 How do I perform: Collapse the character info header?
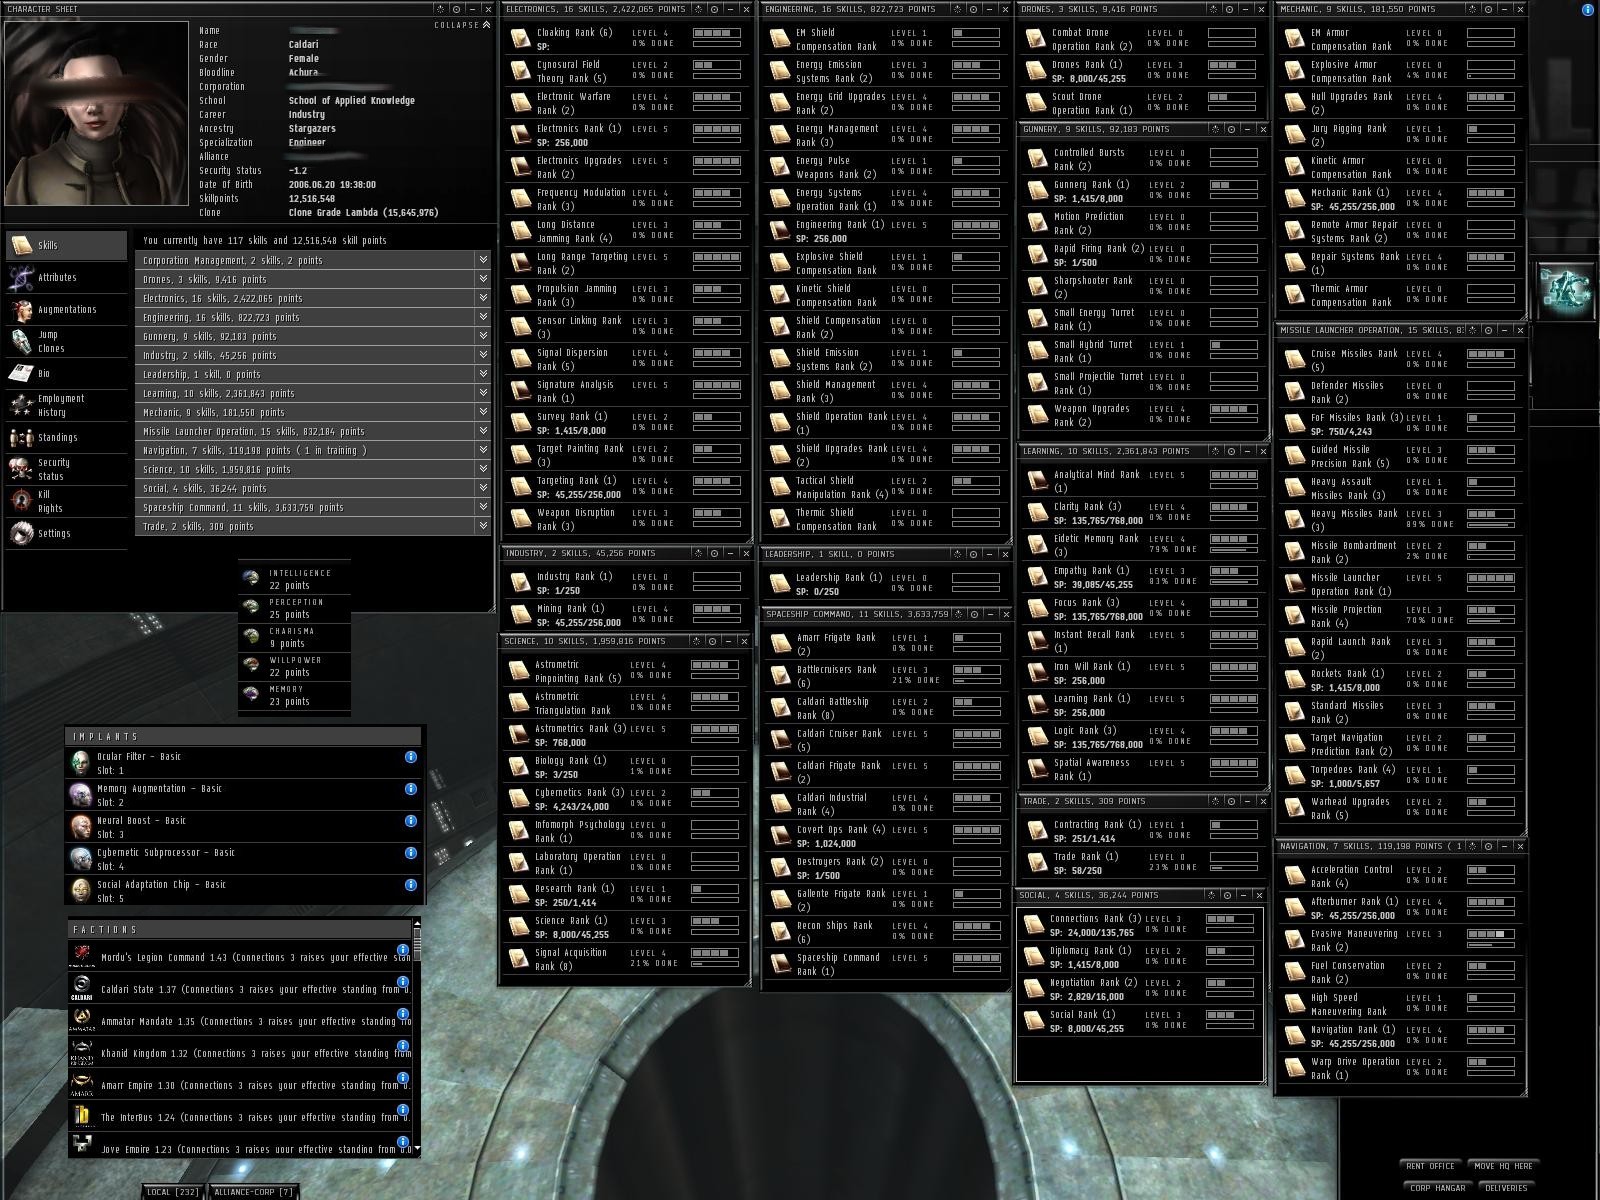(x=462, y=25)
